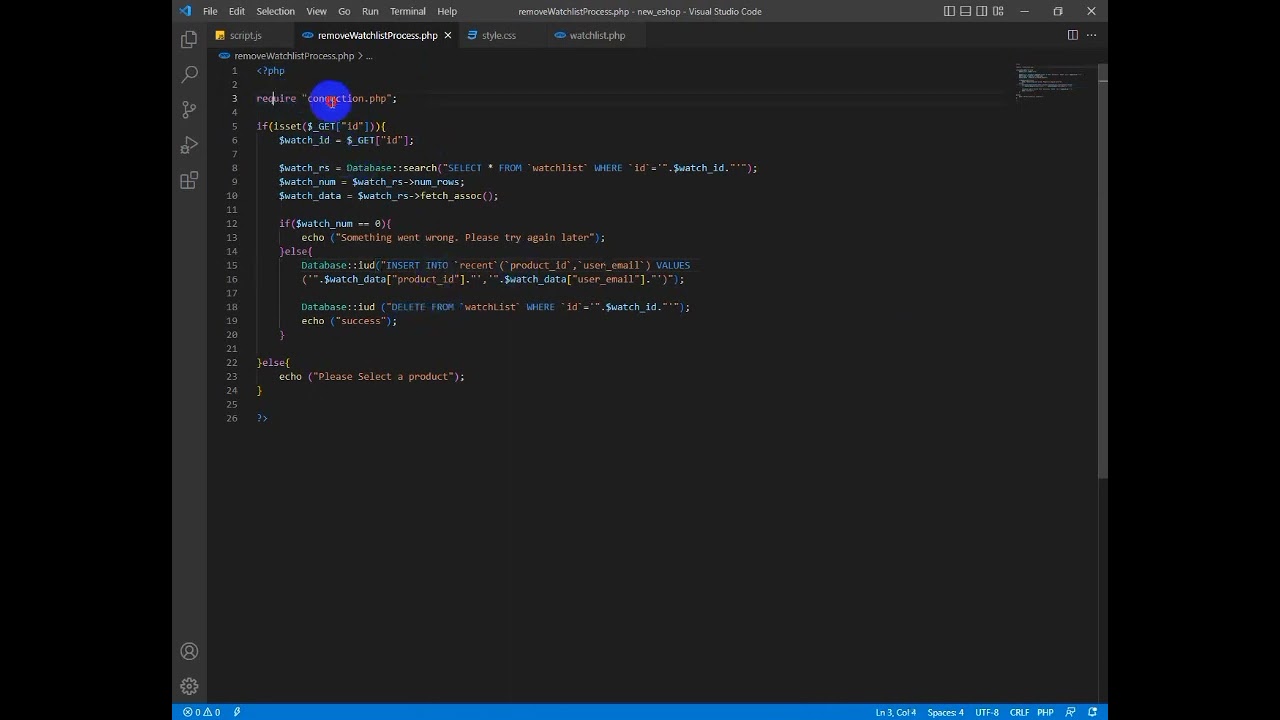This screenshot has height=720, width=1280.
Task: Toggle the bottom Panel layout button
Action: 965,11
